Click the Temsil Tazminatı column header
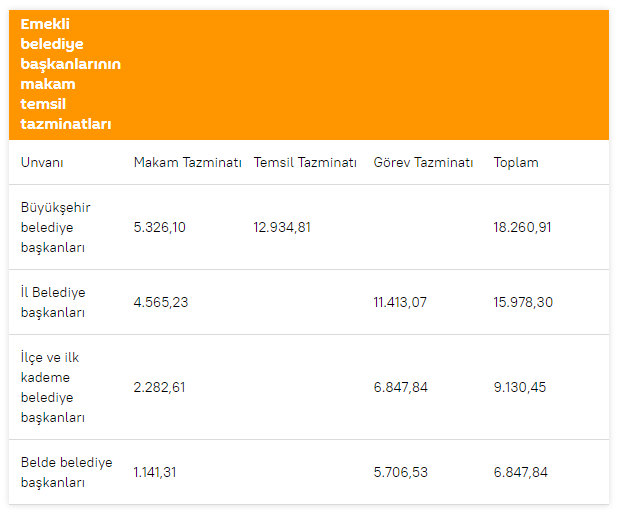 coord(305,163)
